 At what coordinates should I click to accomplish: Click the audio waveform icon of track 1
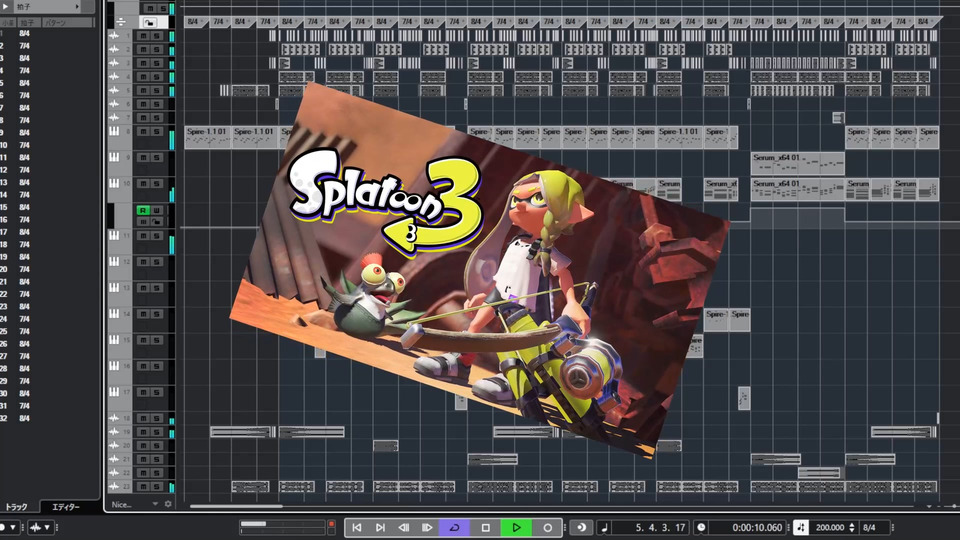click(114, 36)
